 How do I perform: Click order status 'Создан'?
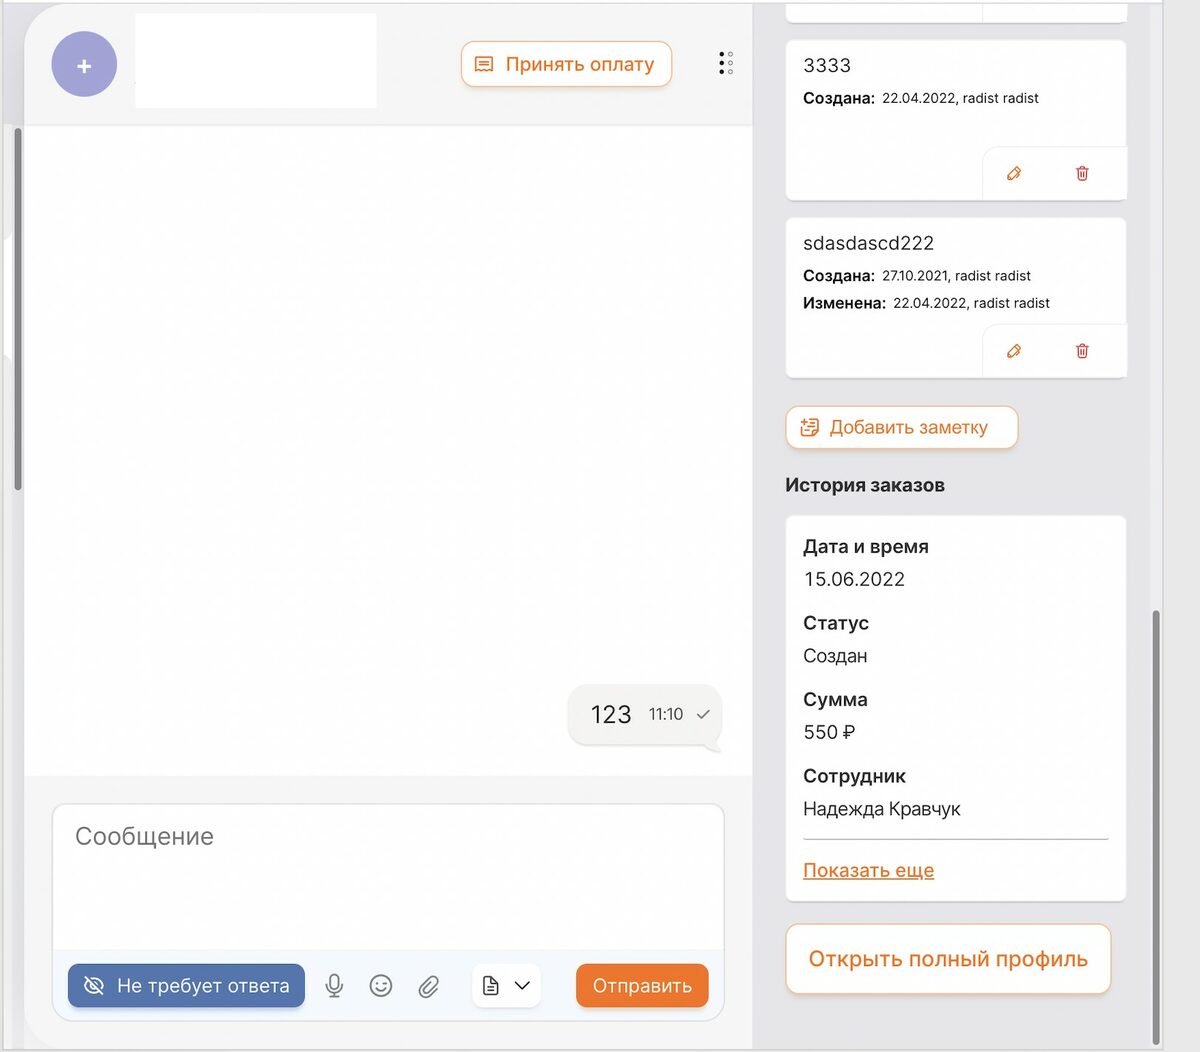[x=835, y=656]
